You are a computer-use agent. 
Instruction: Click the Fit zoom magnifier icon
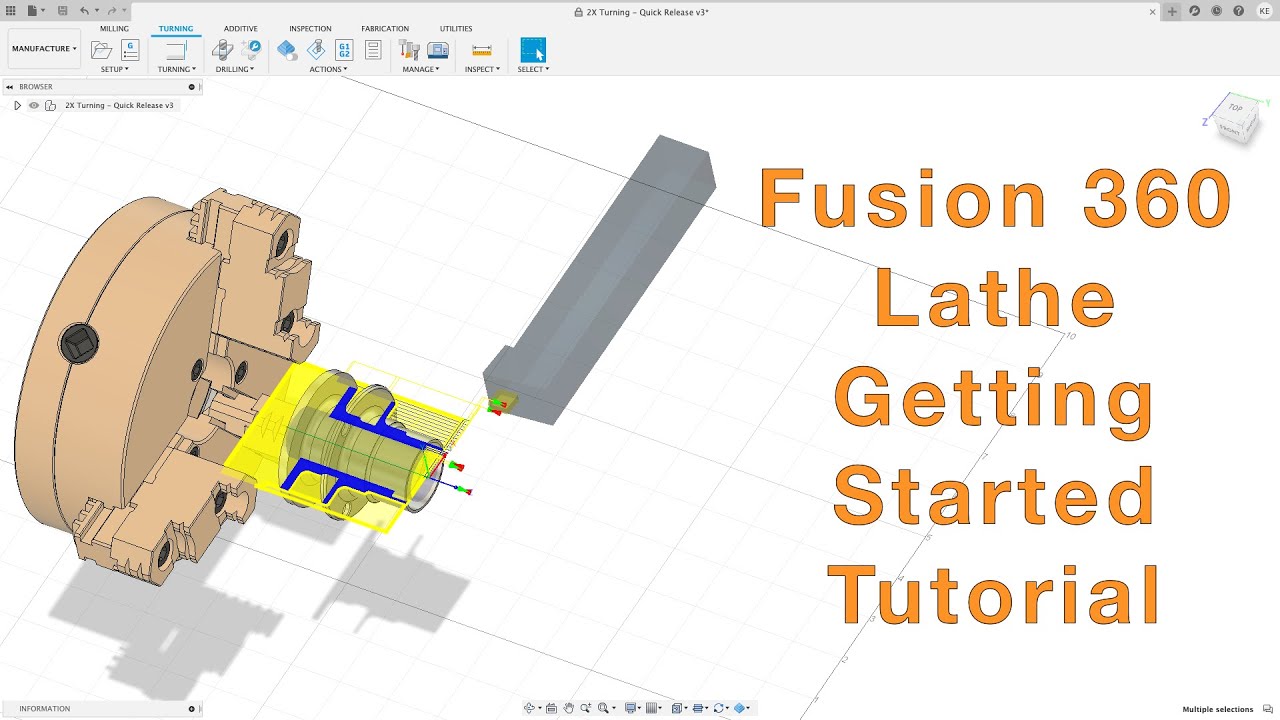[603, 708]
